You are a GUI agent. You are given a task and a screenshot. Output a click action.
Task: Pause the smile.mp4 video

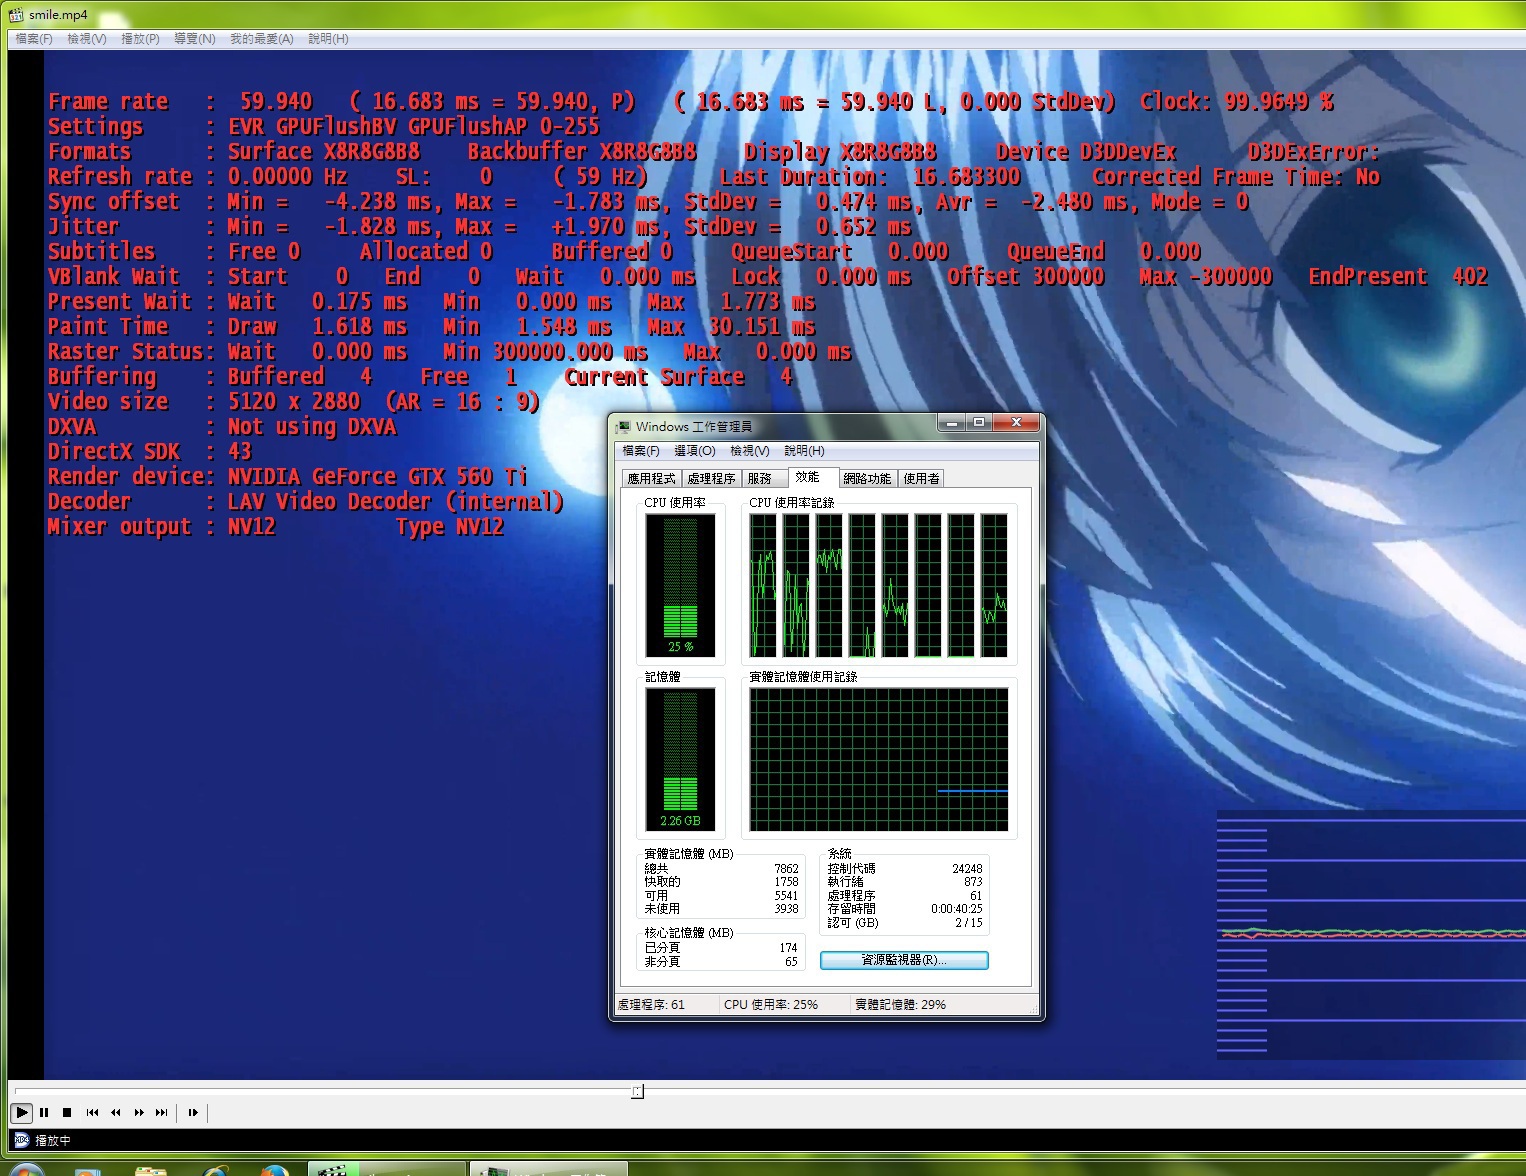tap(44, 1112)
